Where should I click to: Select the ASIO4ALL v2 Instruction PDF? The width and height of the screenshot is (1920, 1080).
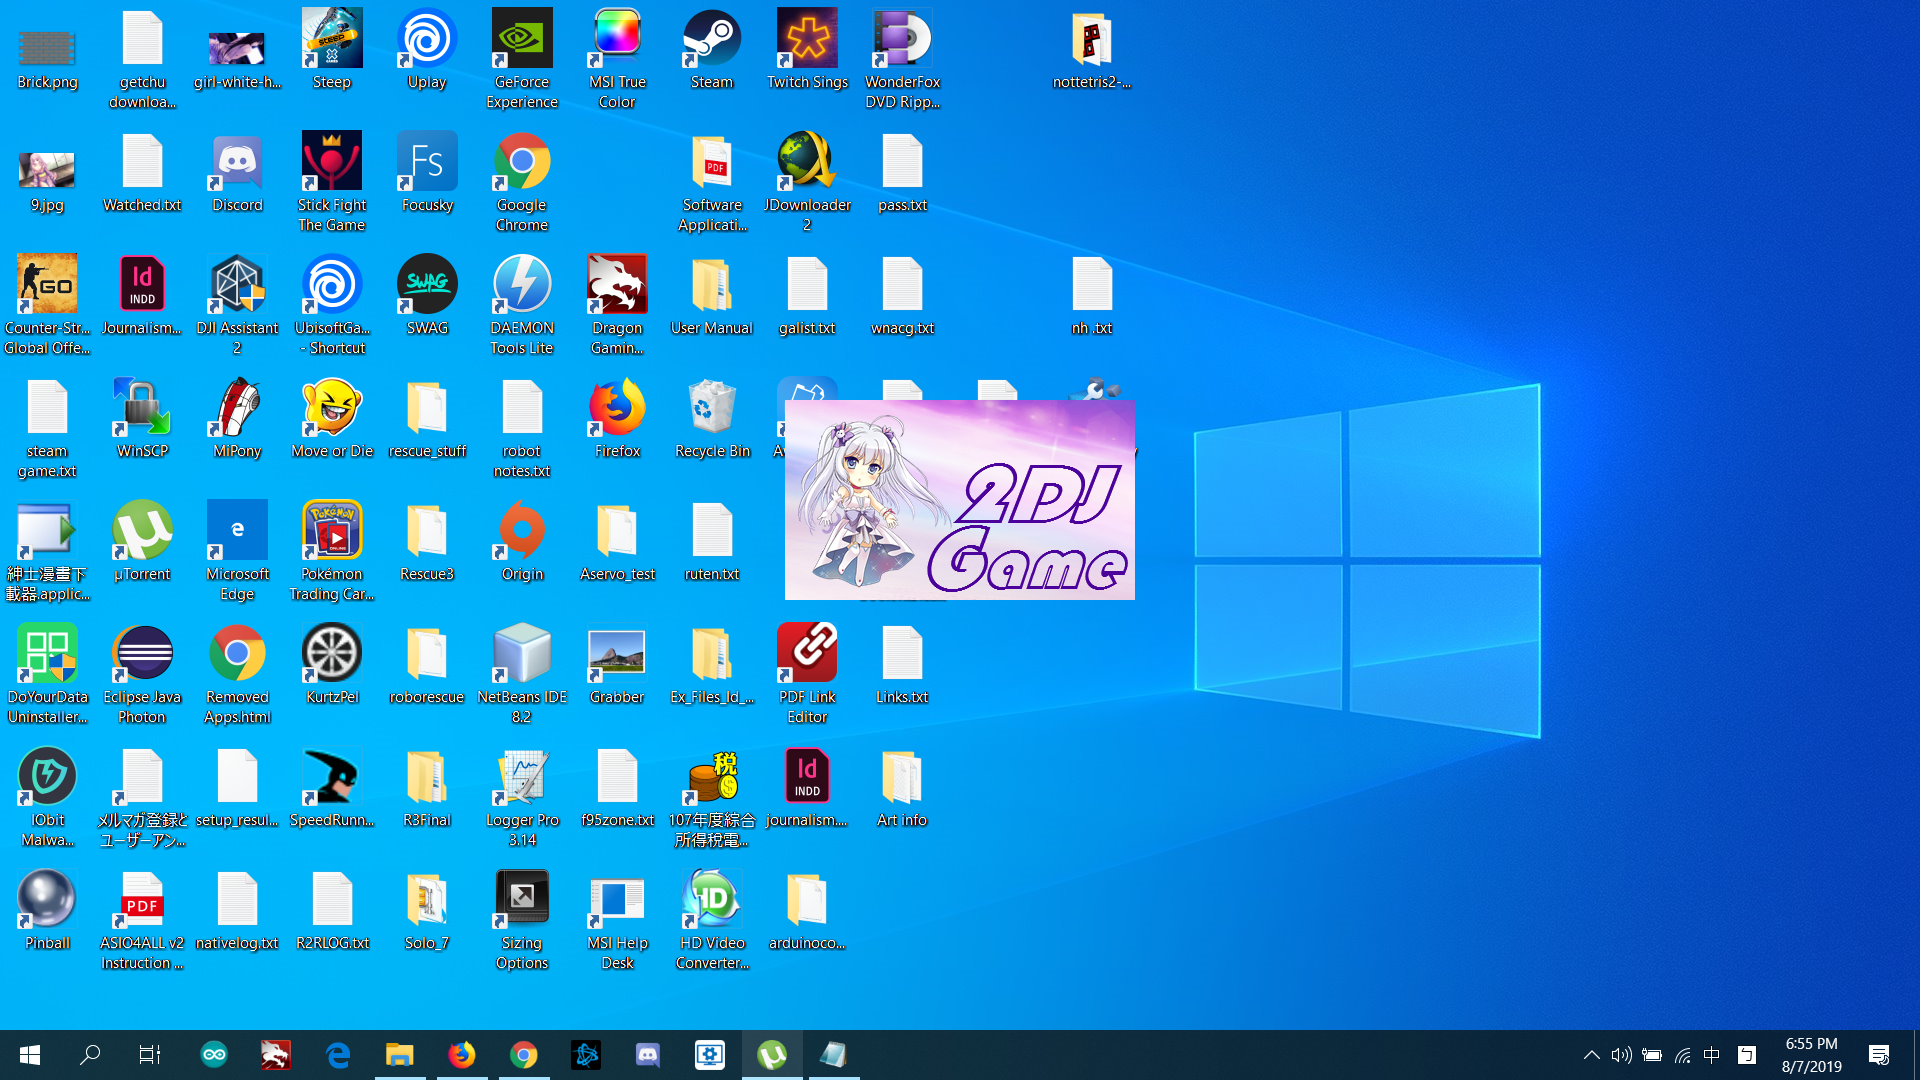(142, 921)
